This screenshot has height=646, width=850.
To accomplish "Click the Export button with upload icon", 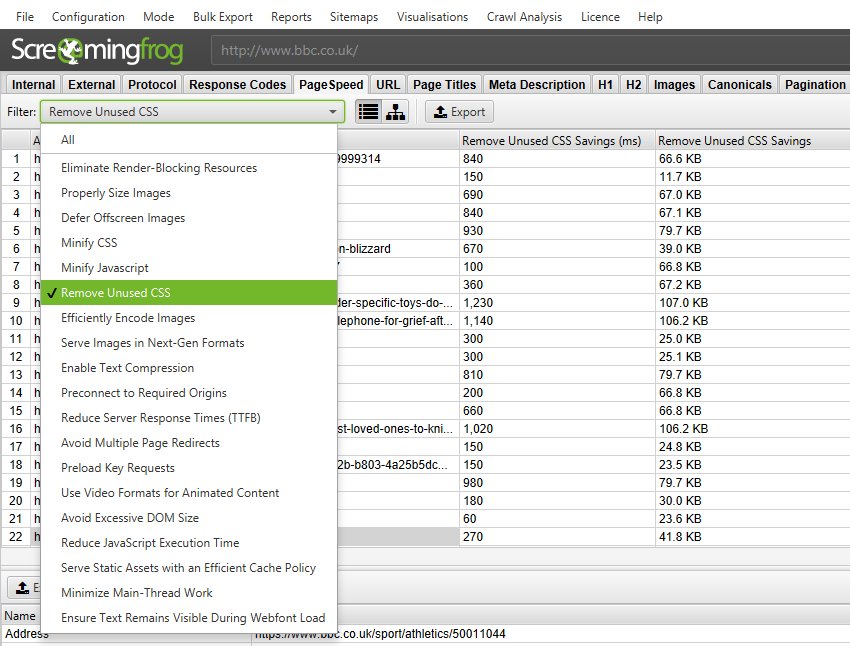I will pos(458,112).
